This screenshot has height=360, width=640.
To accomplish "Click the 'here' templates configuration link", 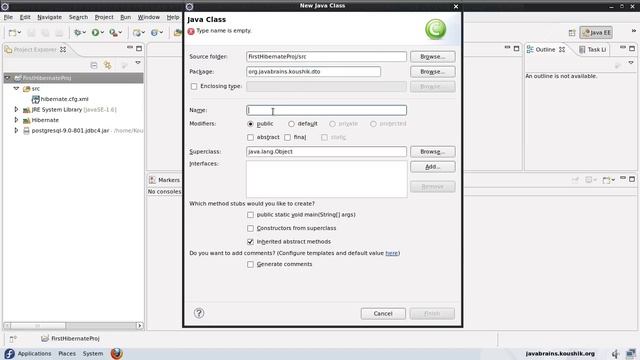I will 391,253.
